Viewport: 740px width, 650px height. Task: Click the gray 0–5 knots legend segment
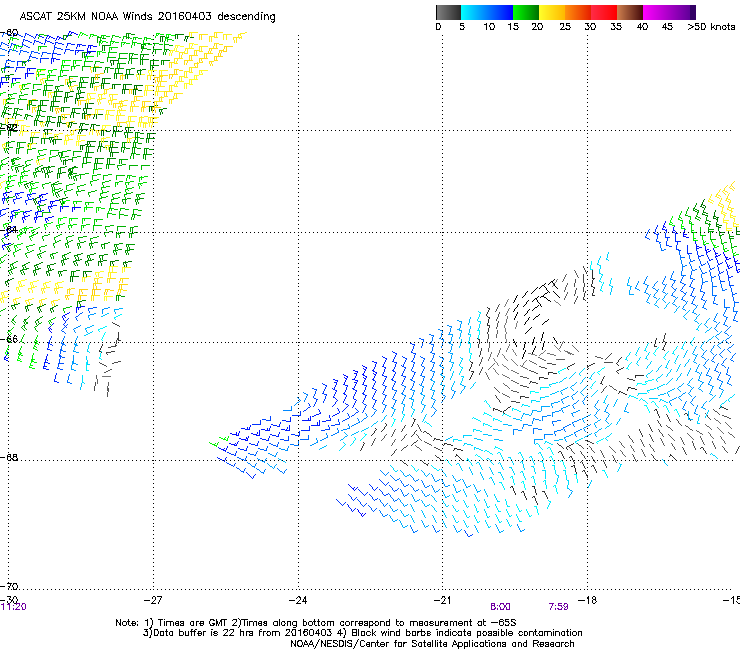tap(448, 12)
